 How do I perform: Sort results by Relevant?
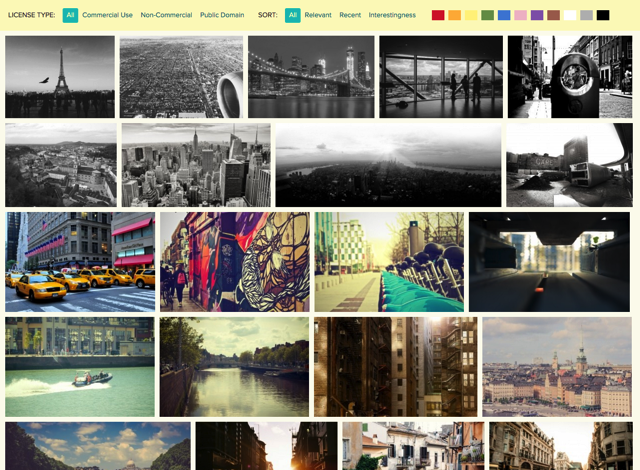(x=318, y=15)
